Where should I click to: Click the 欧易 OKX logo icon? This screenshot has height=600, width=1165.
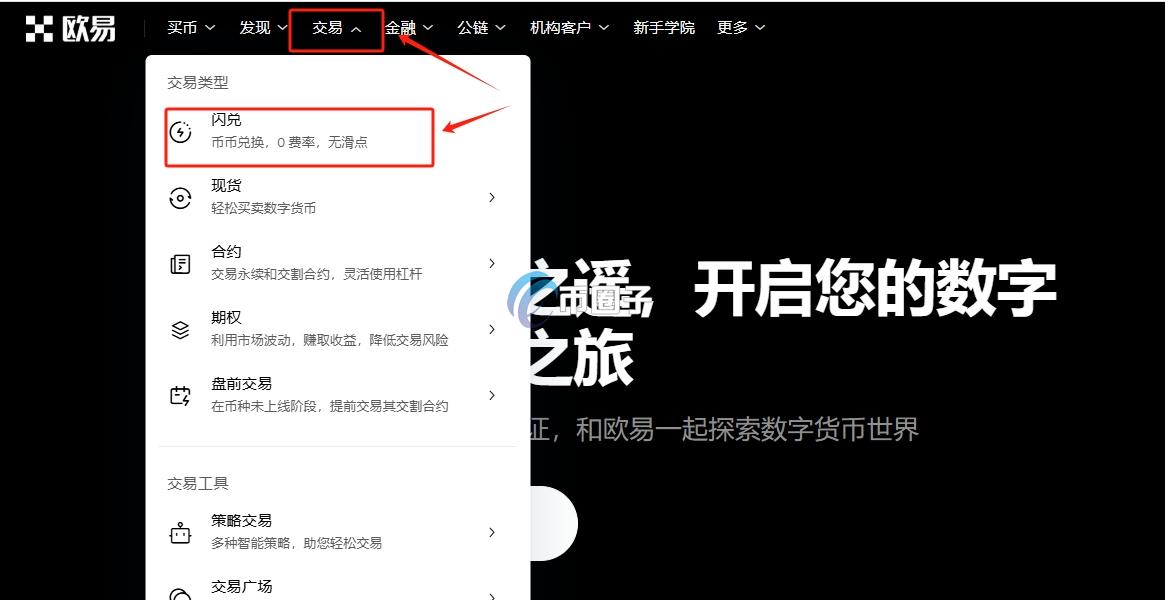pos(40,27)
